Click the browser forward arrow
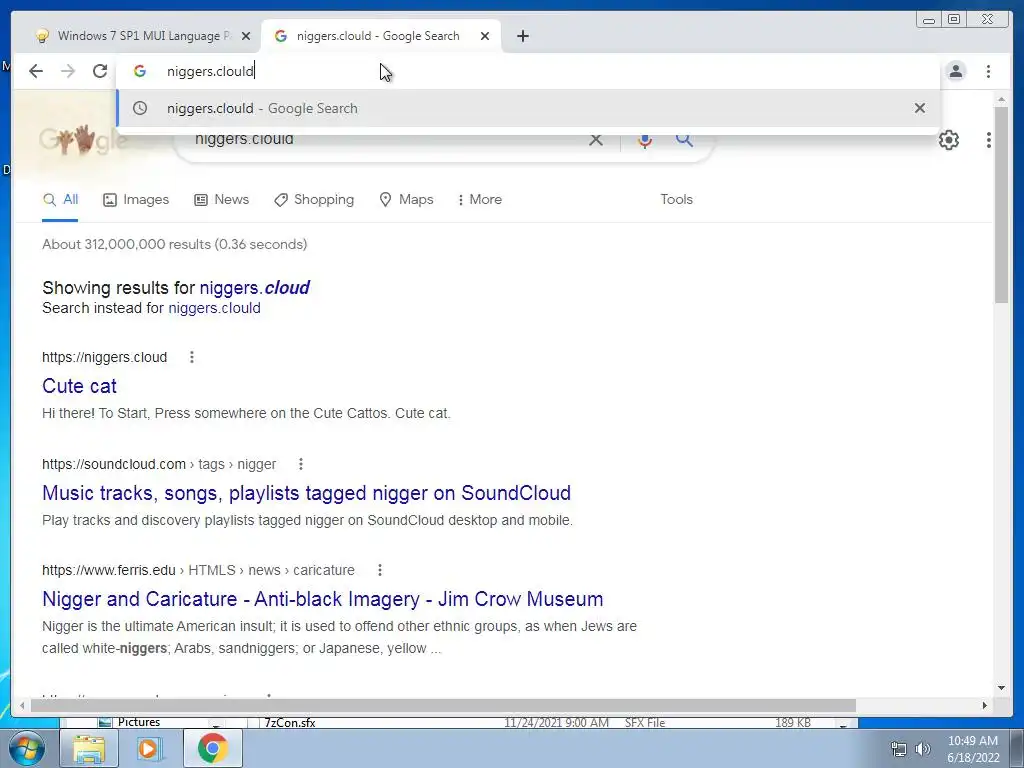Viewport: 1024px width, 768px height. pos(68,71)
